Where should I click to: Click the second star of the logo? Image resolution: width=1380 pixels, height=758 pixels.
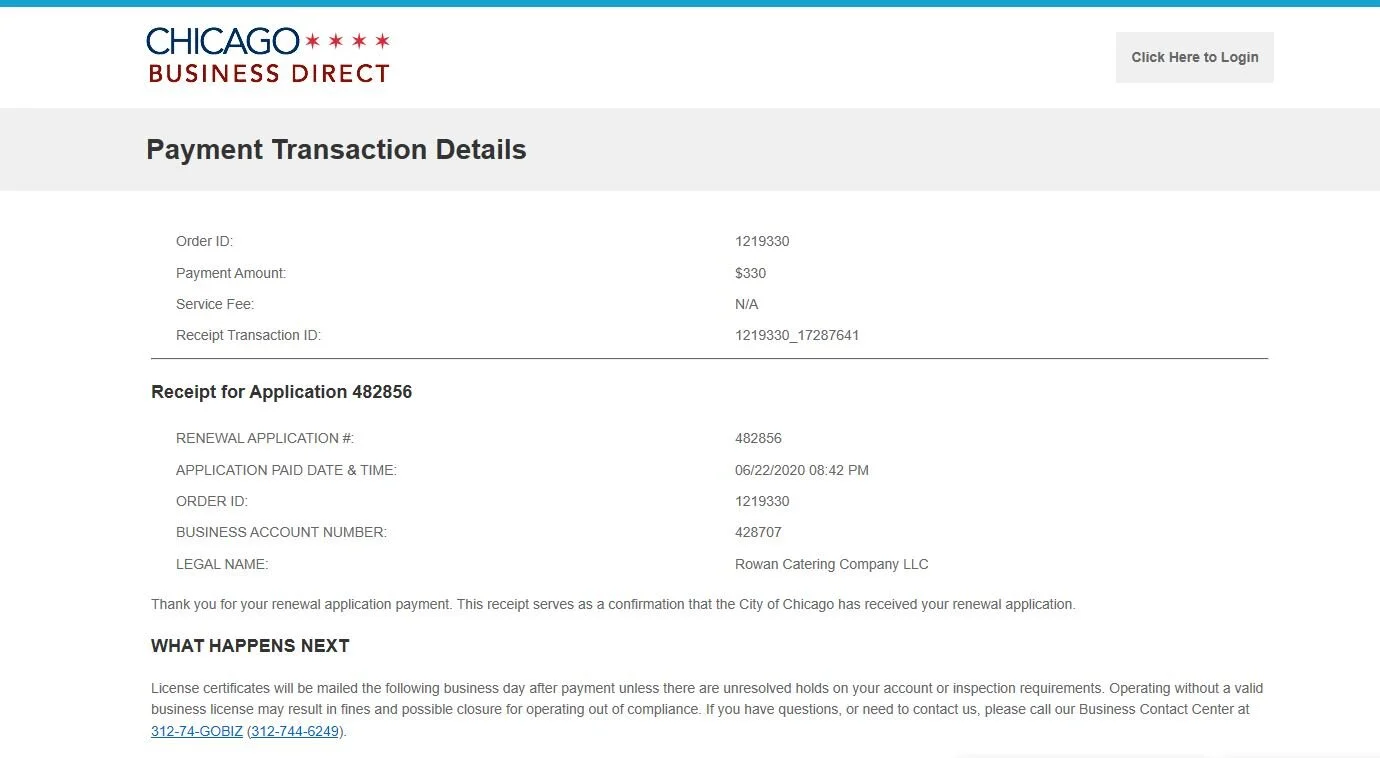335,40
